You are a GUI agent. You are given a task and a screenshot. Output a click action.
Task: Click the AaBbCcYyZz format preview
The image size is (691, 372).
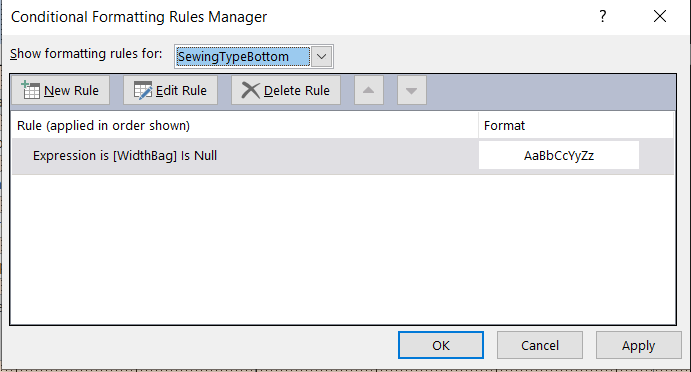click(559, 156)
